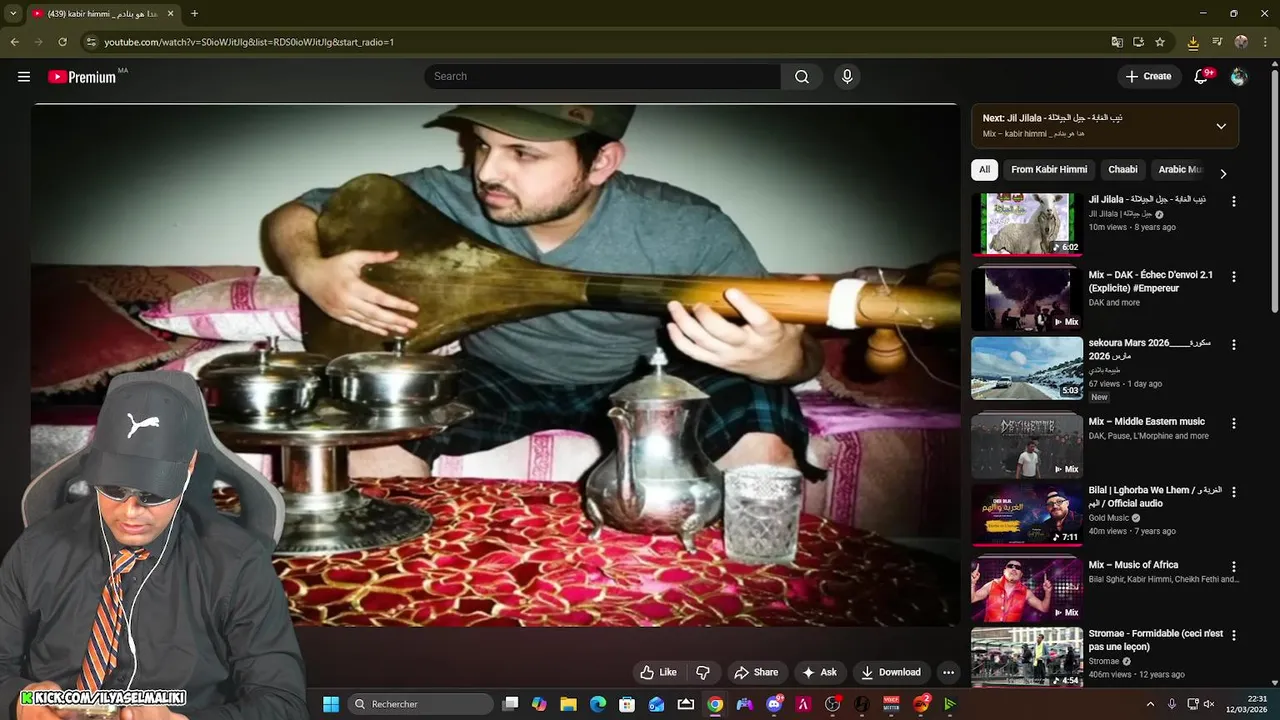The height and width of the screenshot is (720, 1280).
Task: Select the All filter chip
Action: tap(984, 170)
